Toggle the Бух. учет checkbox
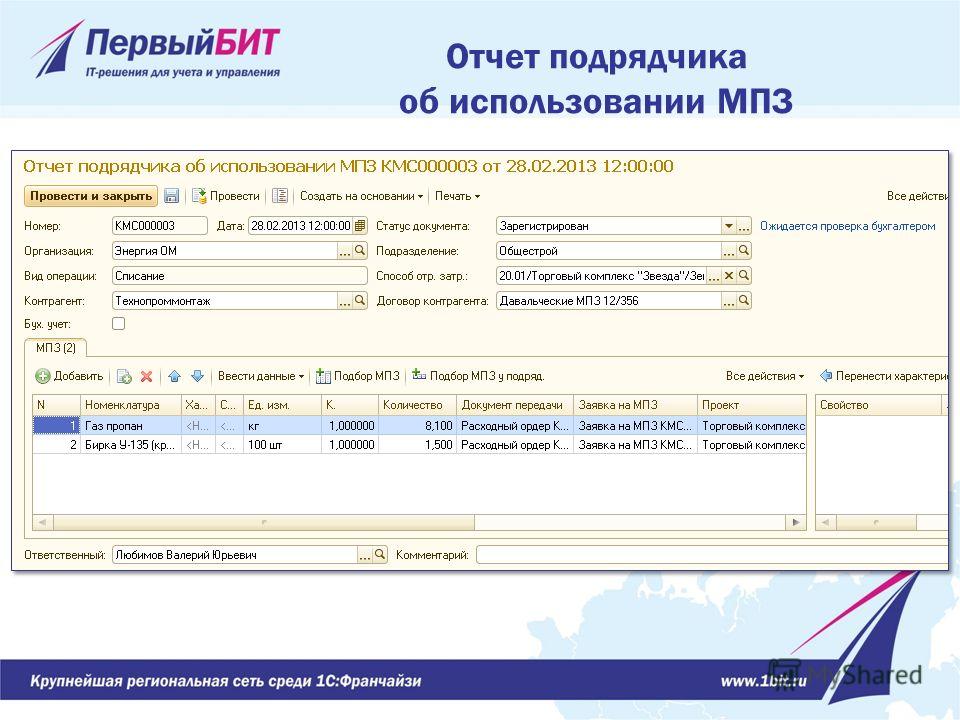 (x=119, y=324)
